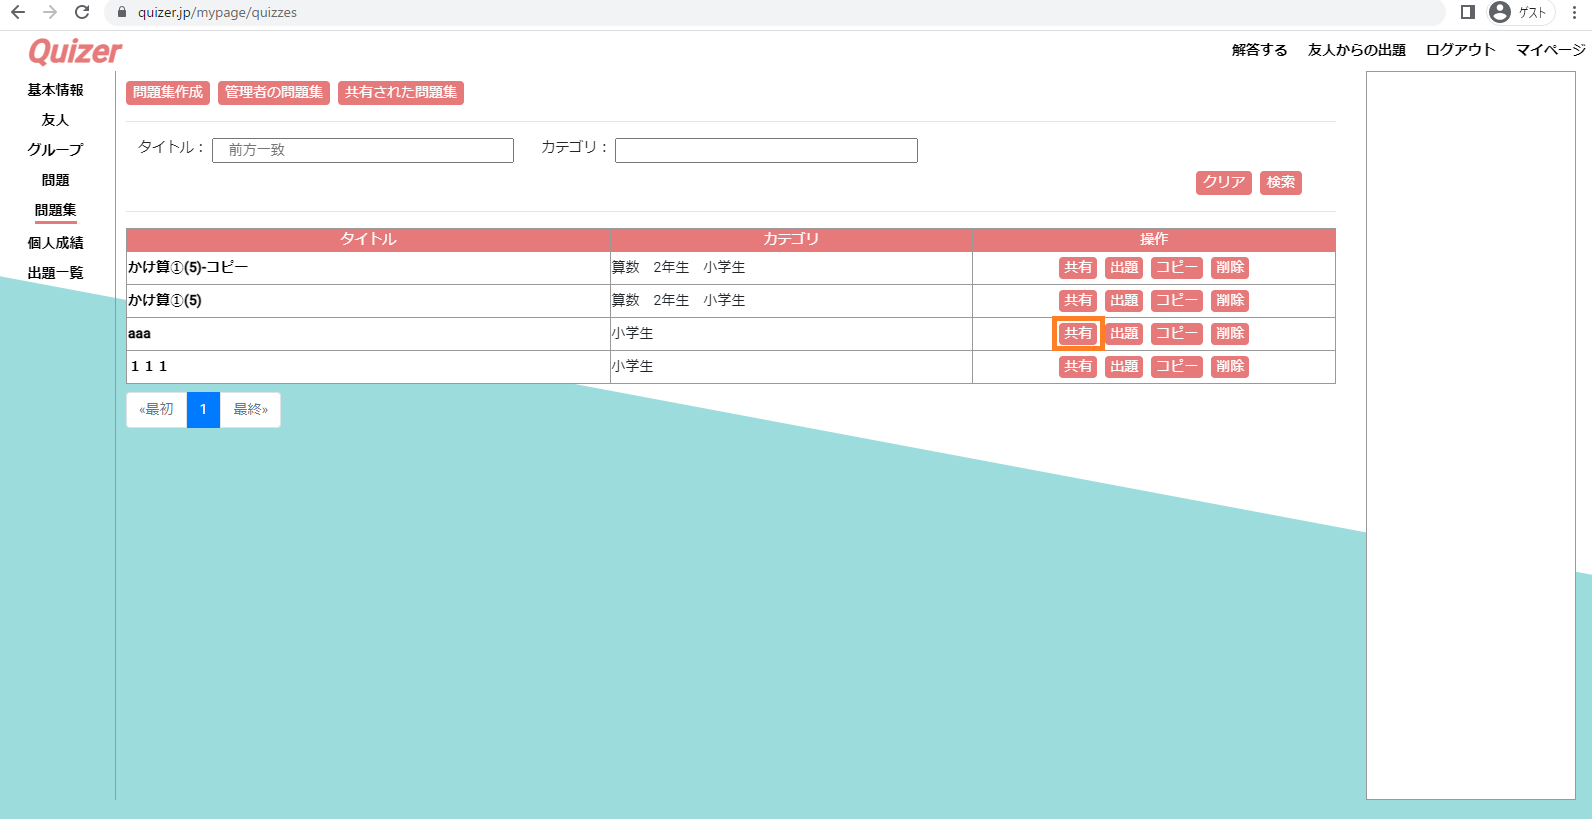The height and width of the screenshot is (819, 1592).
Task: Click 解答する in the top navigation
Action: [1259, 50]
